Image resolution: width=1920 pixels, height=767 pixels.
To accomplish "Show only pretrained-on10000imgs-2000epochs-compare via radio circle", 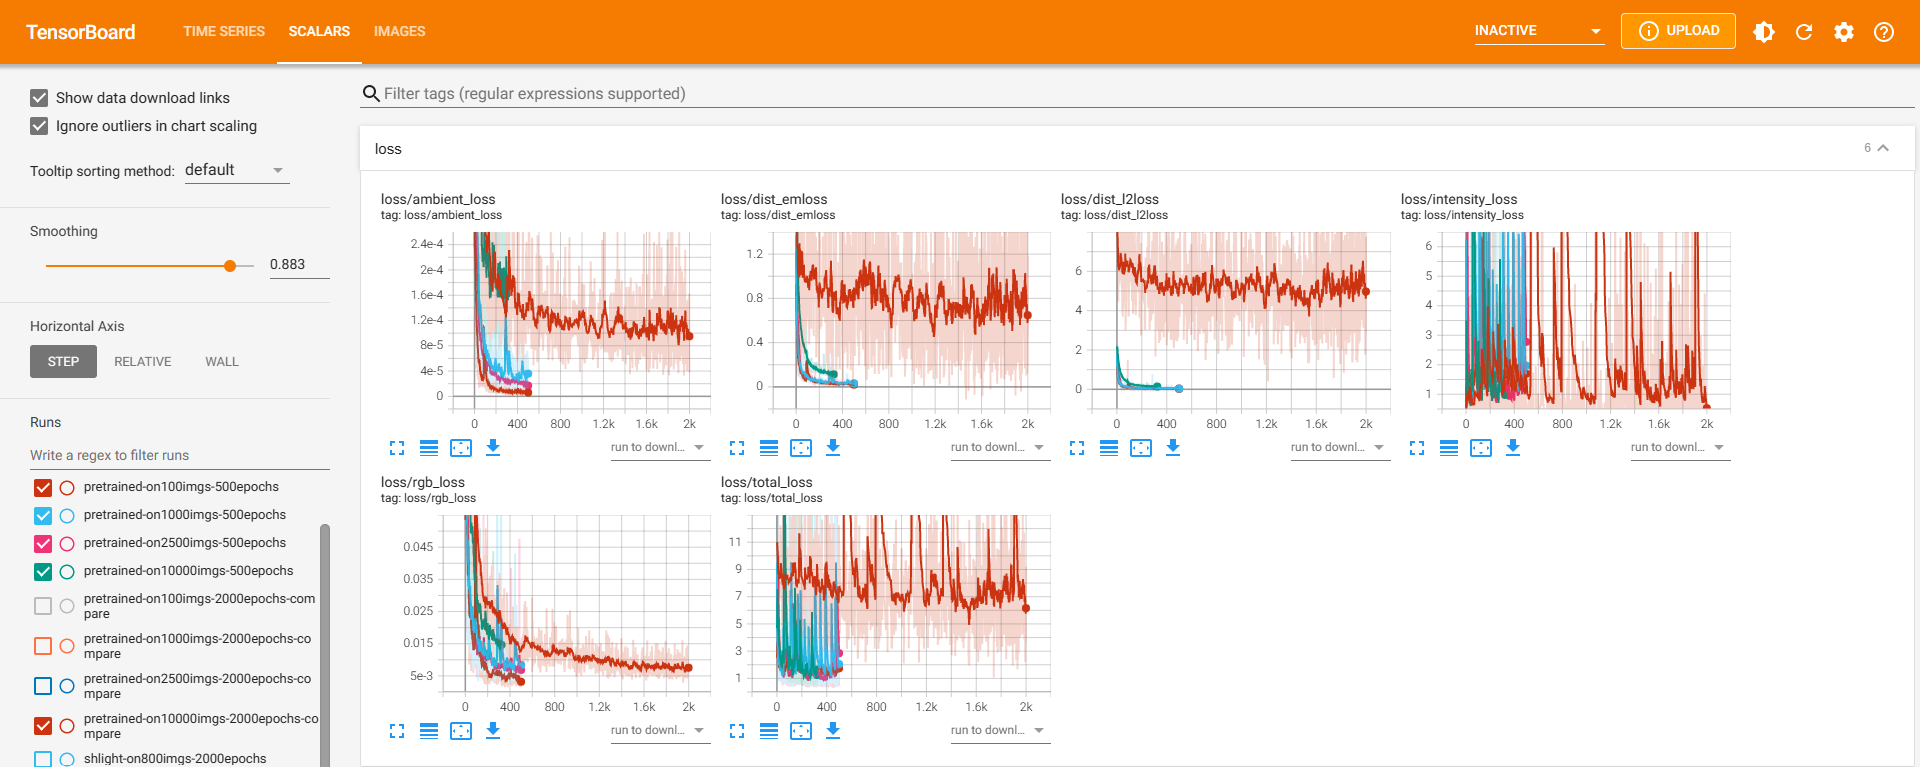I will pos(67,726).
